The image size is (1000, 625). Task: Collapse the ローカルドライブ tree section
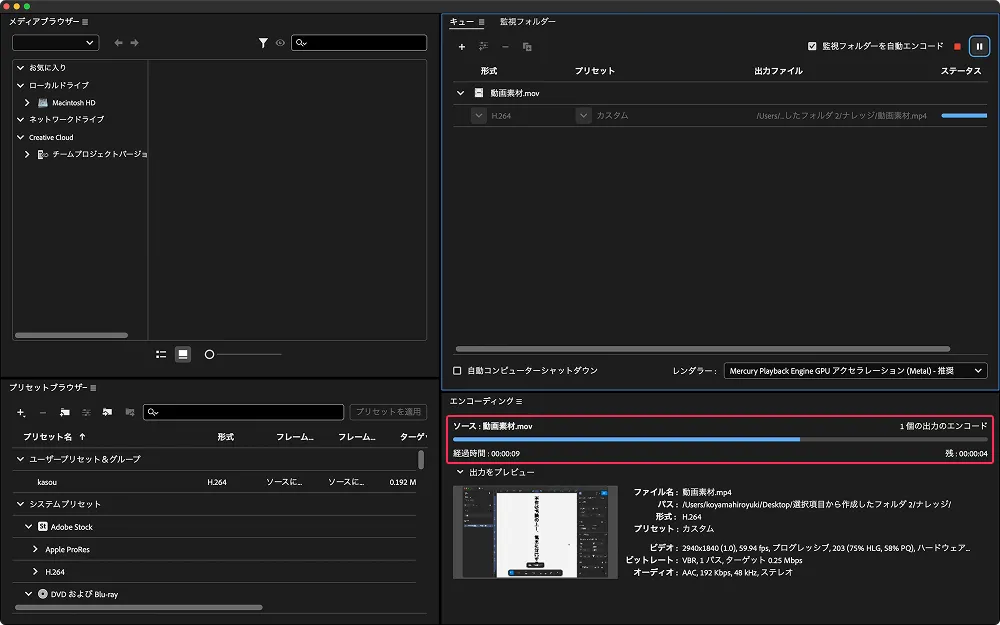click(20, 85)
